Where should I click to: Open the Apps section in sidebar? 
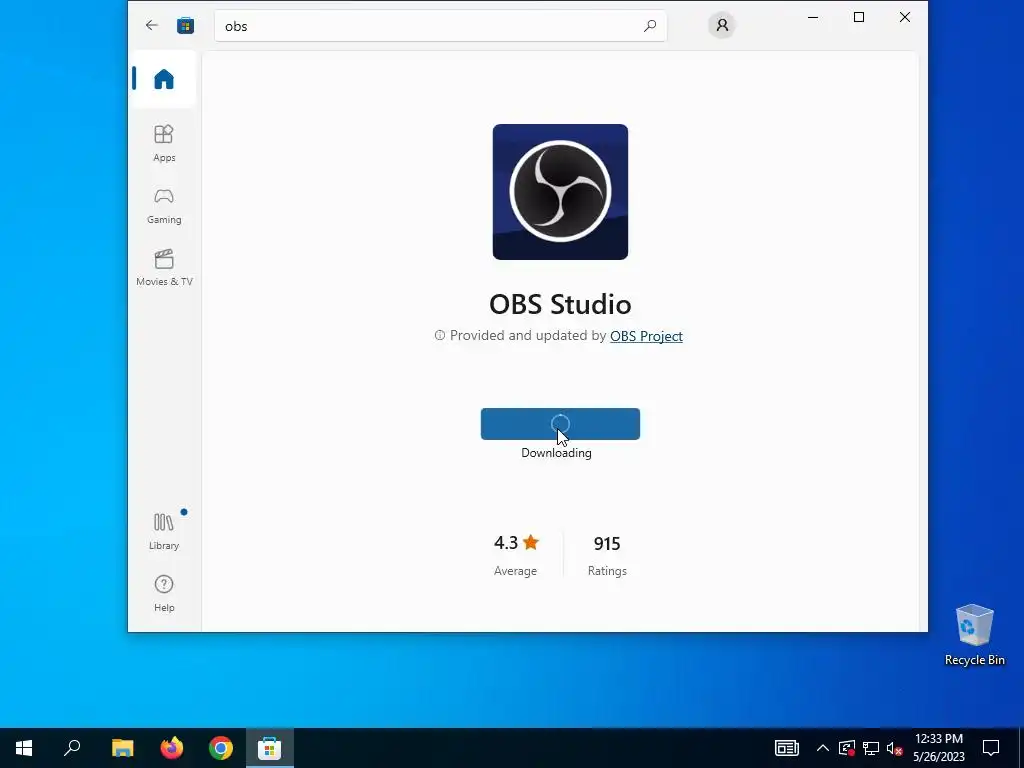(164, 143)
